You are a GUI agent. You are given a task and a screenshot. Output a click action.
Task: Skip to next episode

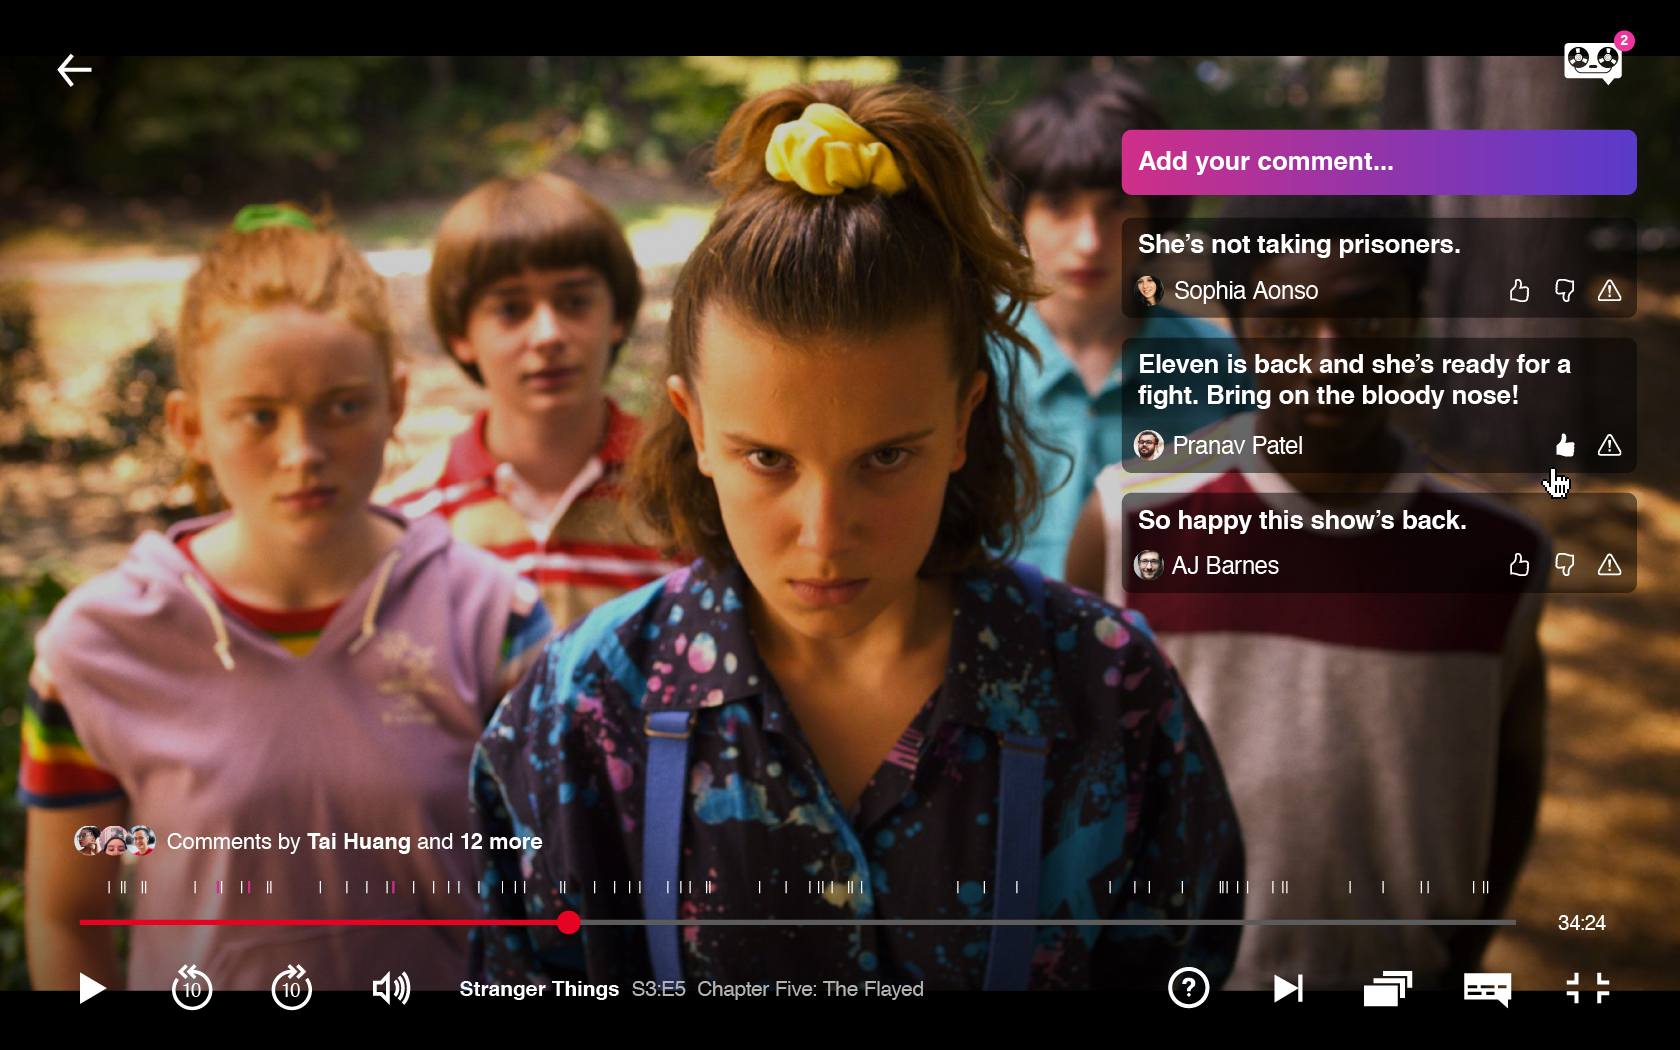point(1288,989)
